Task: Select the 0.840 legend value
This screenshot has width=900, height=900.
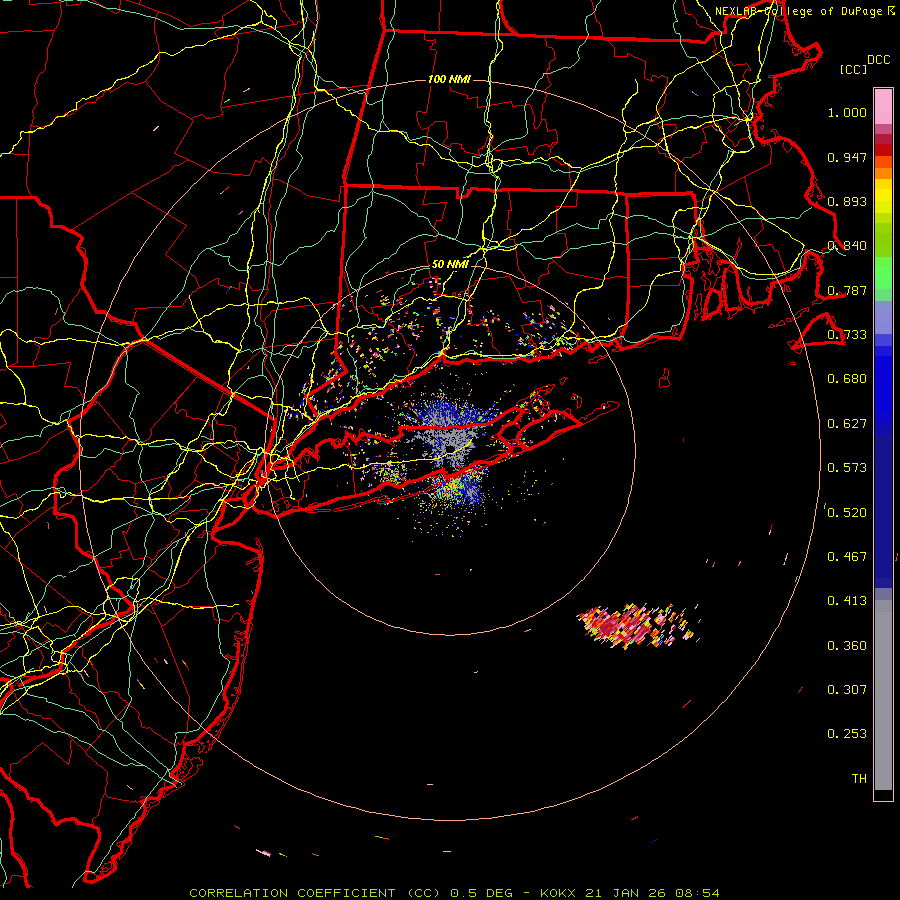Action: pyautogui.click(x=847, y=246)
